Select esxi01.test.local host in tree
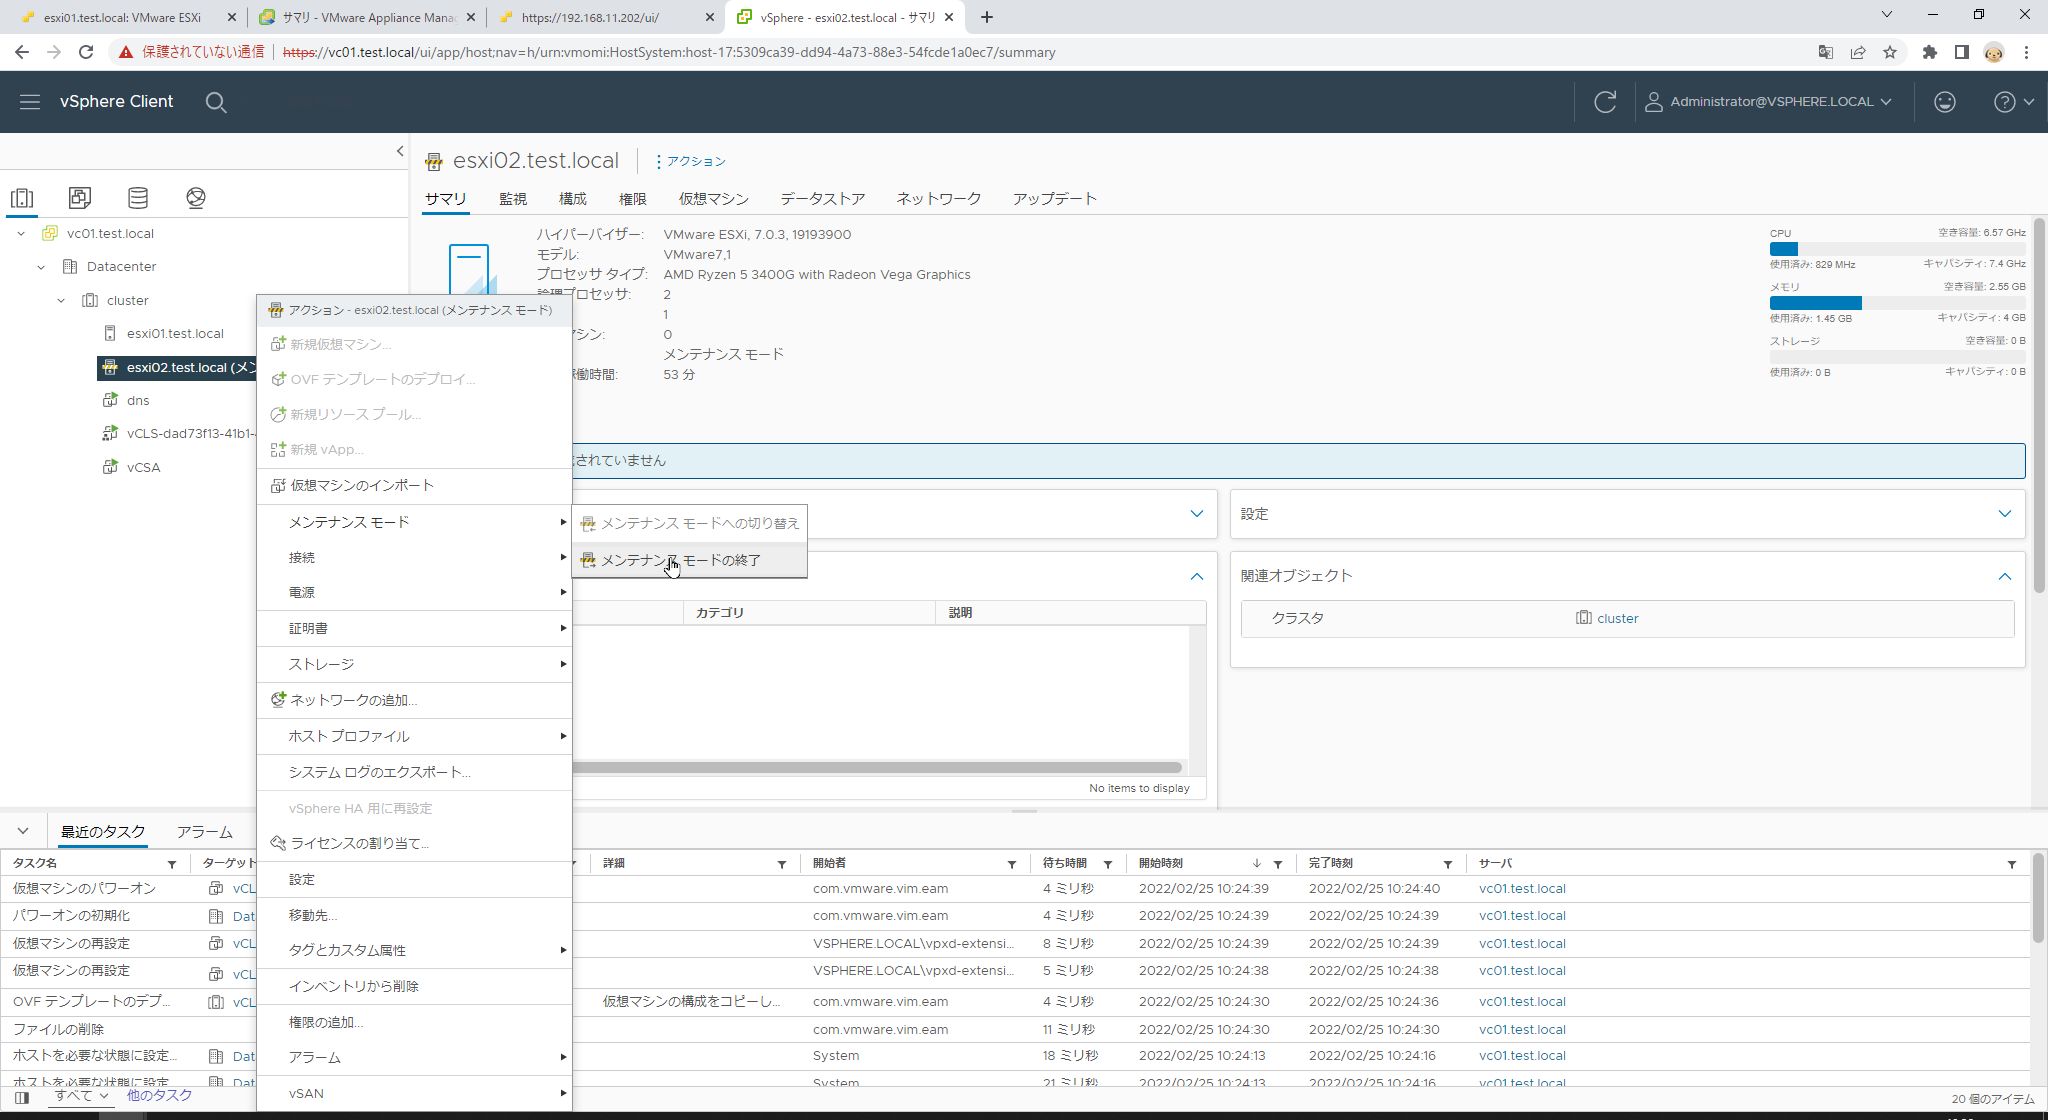 [x=175, y=334]
